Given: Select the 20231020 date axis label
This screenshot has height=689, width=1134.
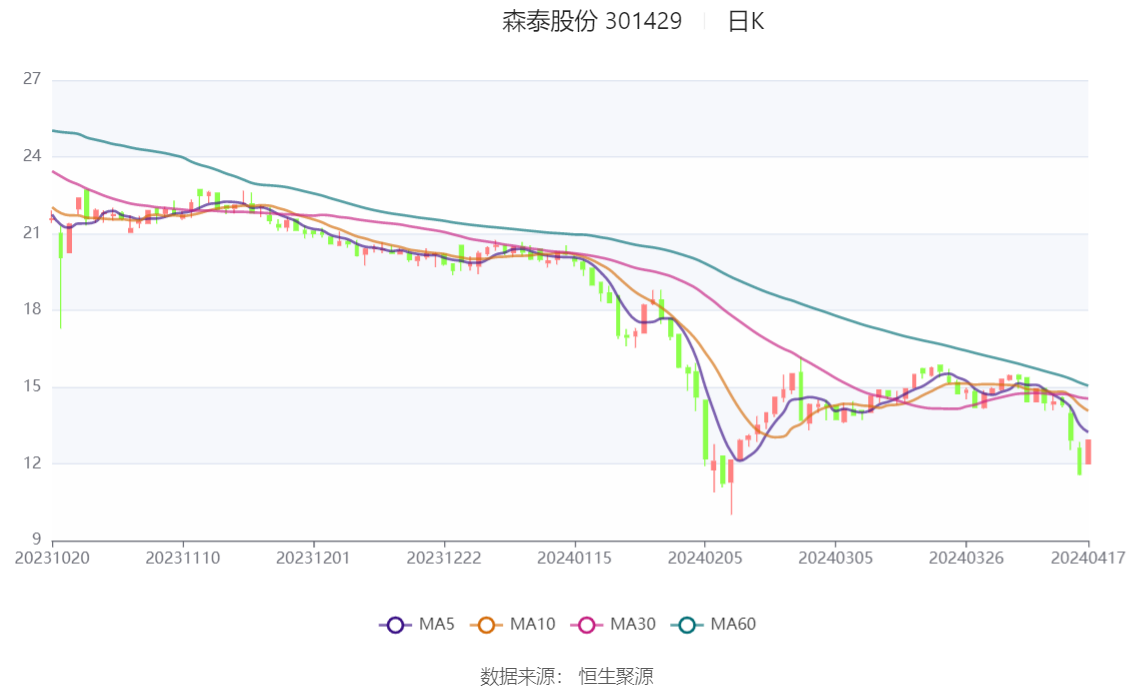Looking at the screenshot, I should coord(52,558).
